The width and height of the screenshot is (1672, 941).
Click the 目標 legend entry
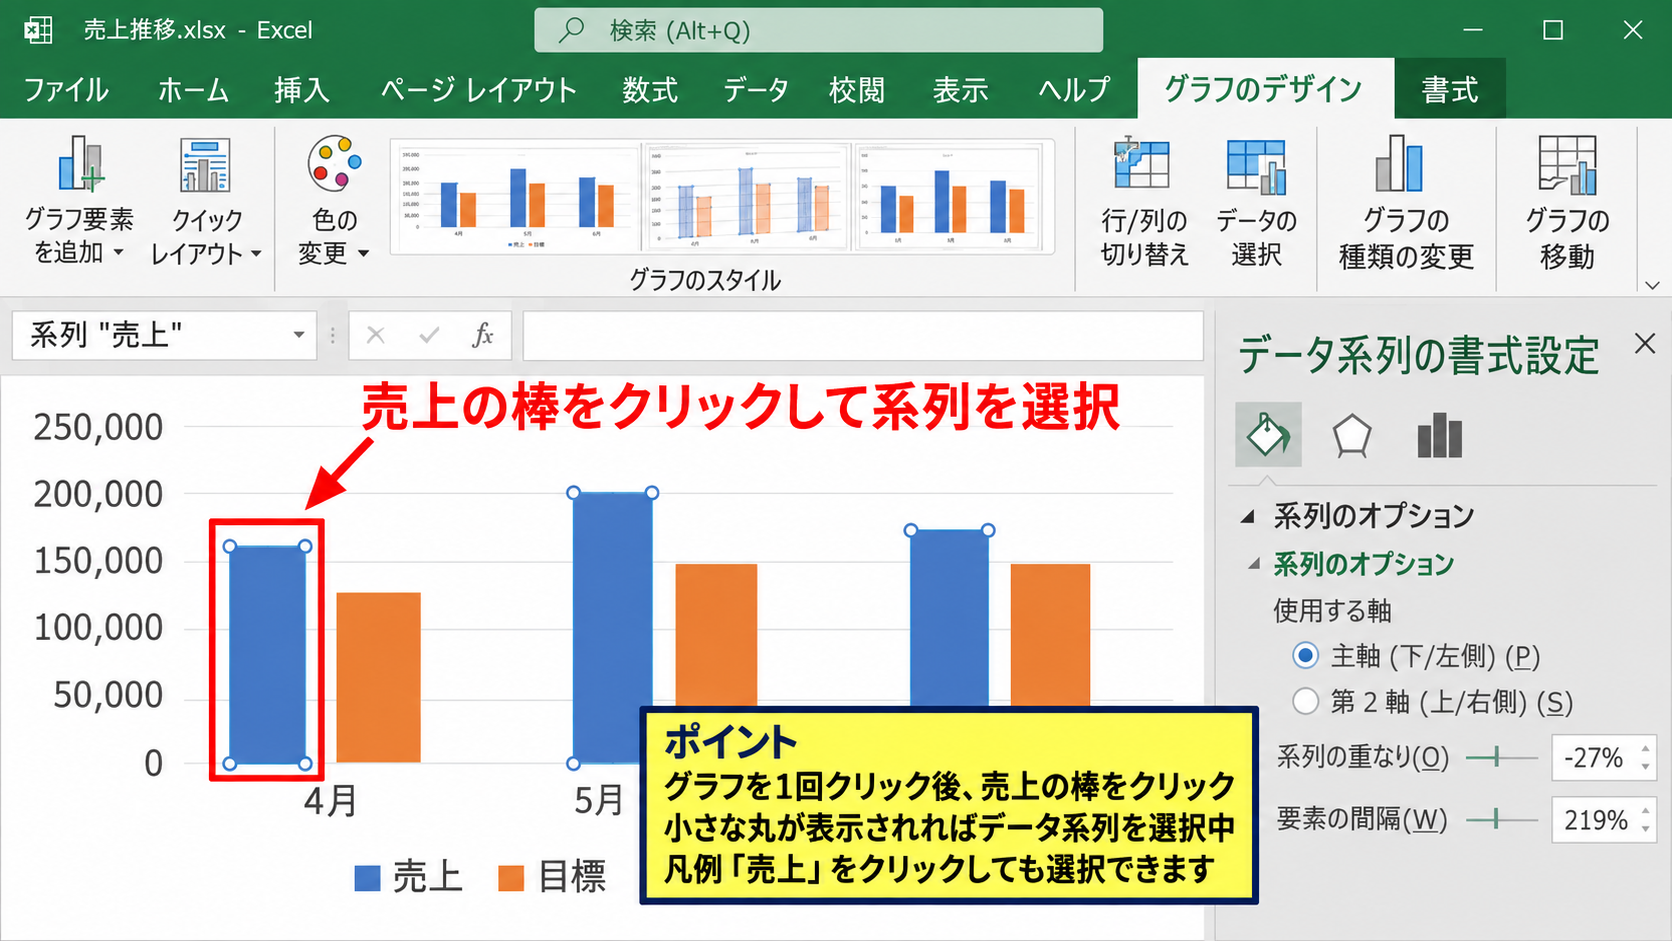pyautogui.click(x=553, y=877)
